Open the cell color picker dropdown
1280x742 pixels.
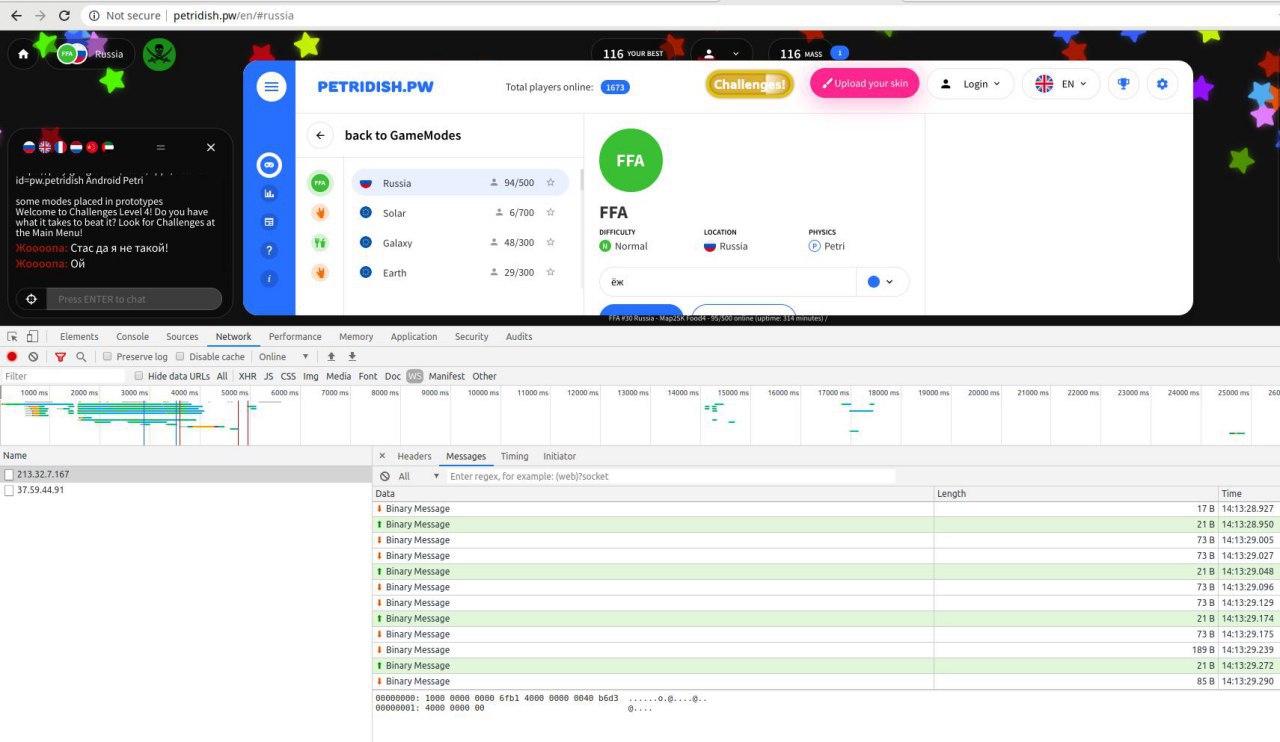point(882,282)
